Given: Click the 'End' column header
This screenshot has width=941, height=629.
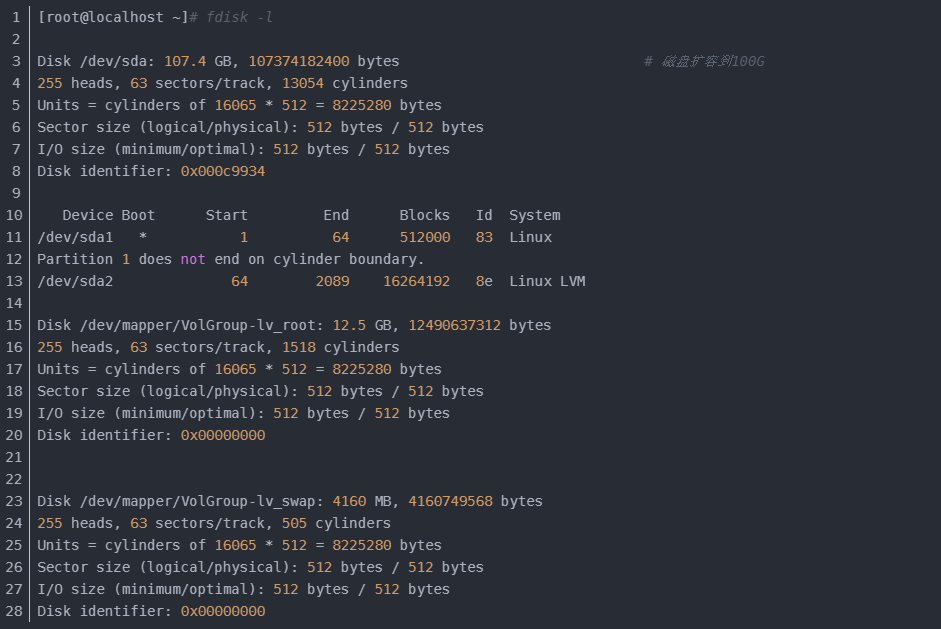Looking at the screenshot, I should click(336, 215).
